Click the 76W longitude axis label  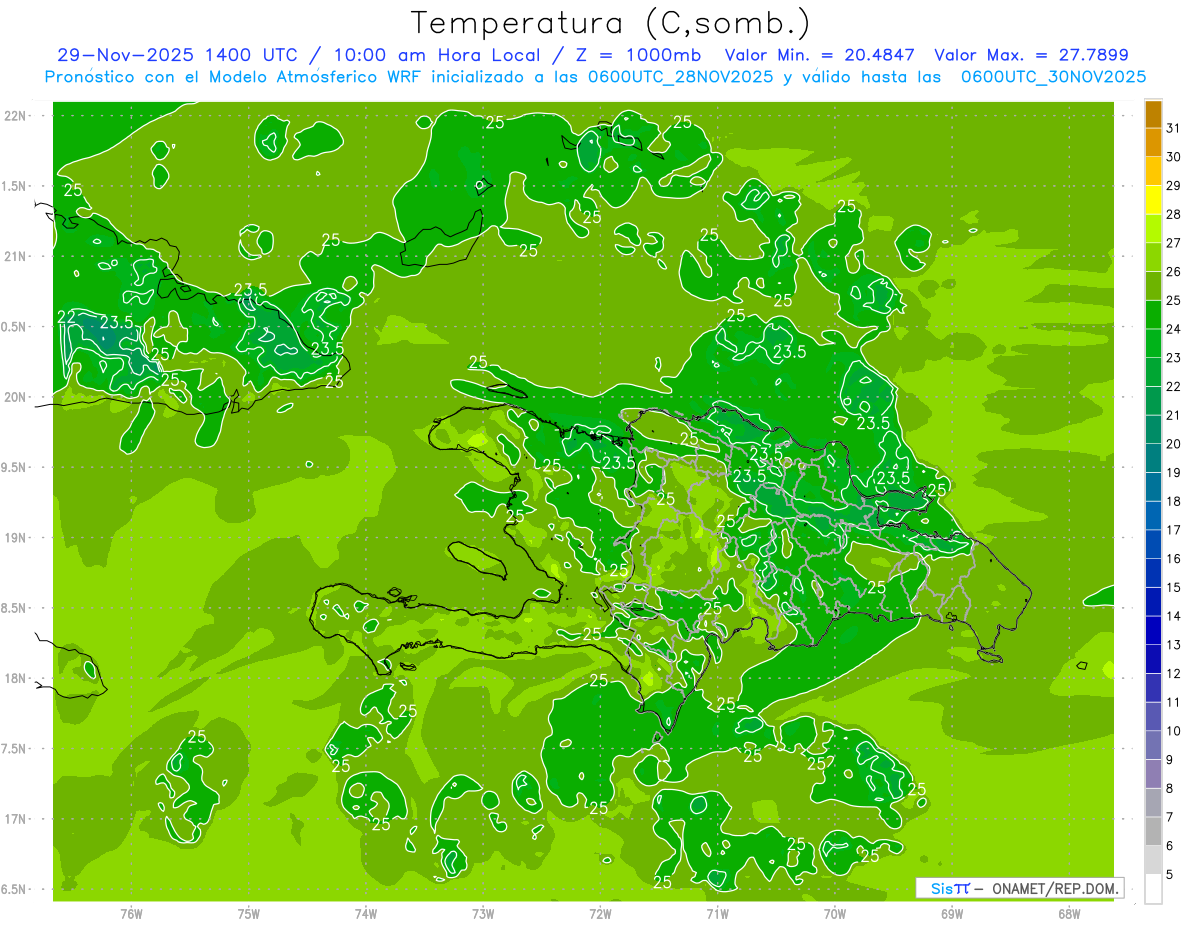(131, 913)
